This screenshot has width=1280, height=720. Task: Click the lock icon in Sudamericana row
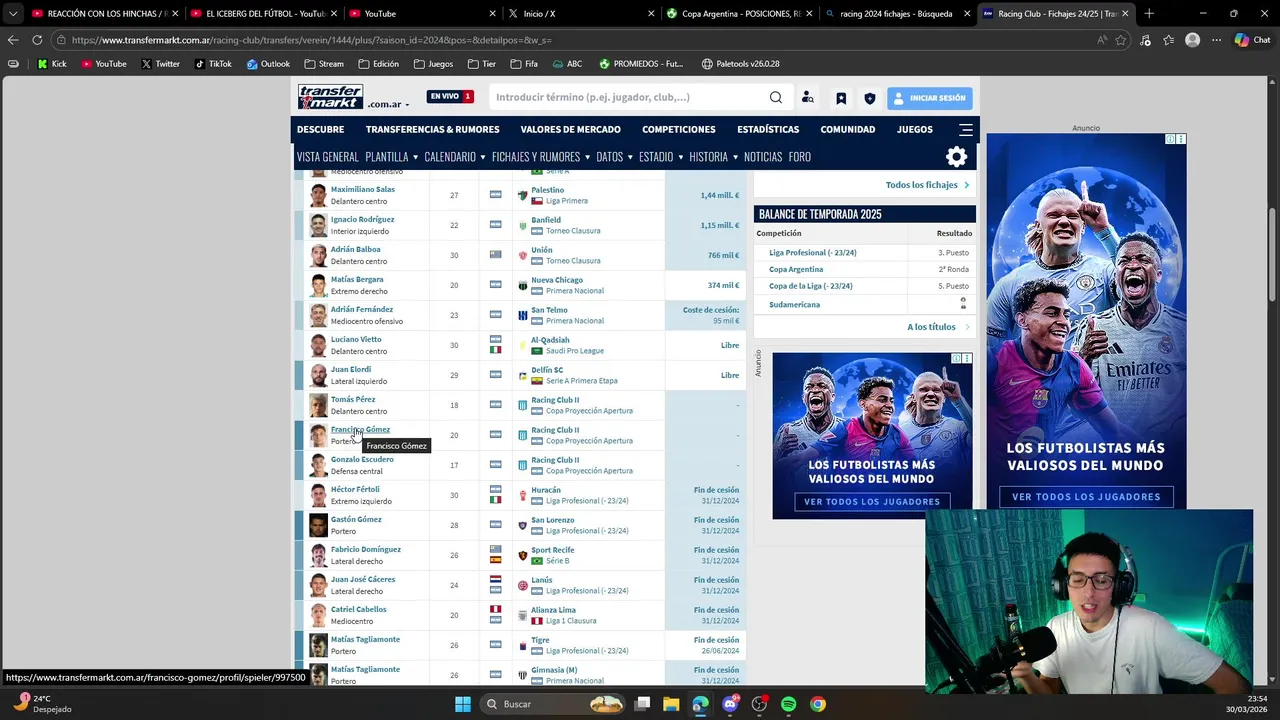pos(963,303)
